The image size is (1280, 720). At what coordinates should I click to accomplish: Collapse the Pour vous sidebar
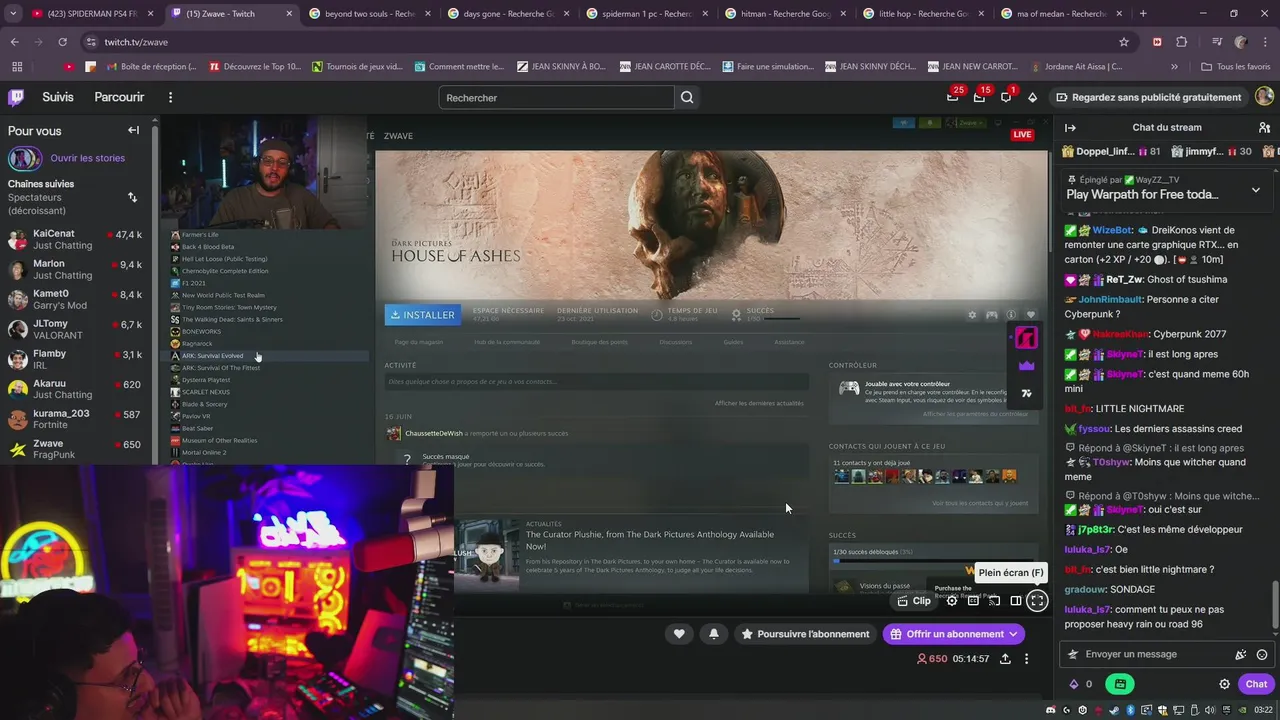click(x=133, y=130)
